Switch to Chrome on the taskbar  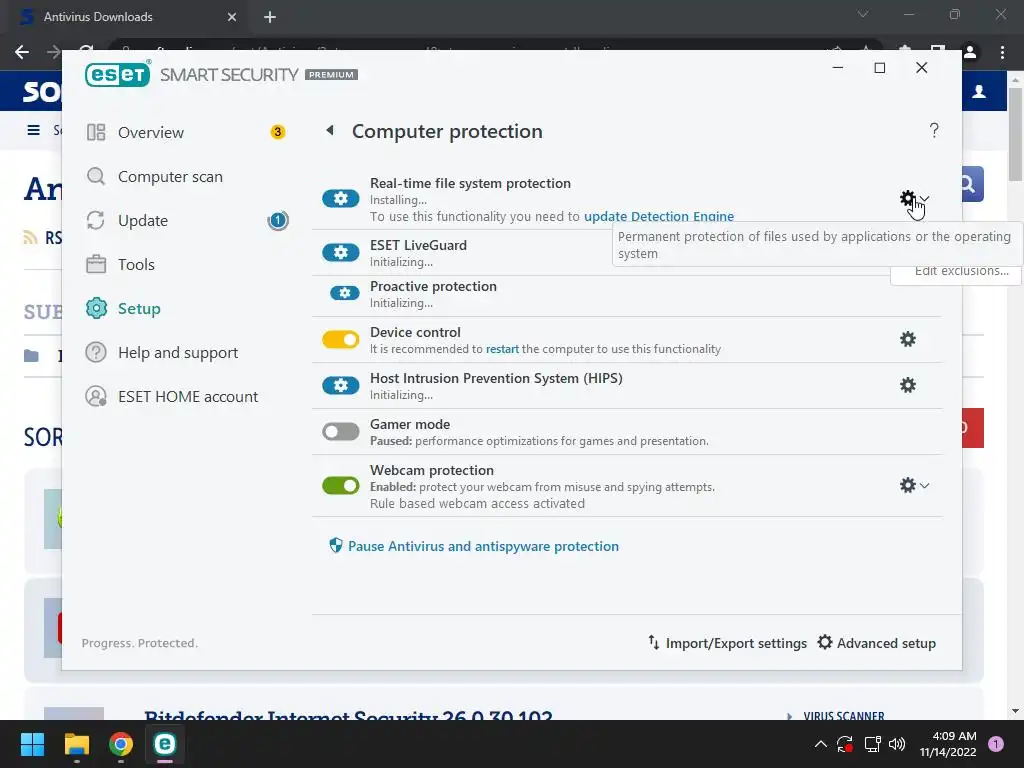(x=120, y=744)
